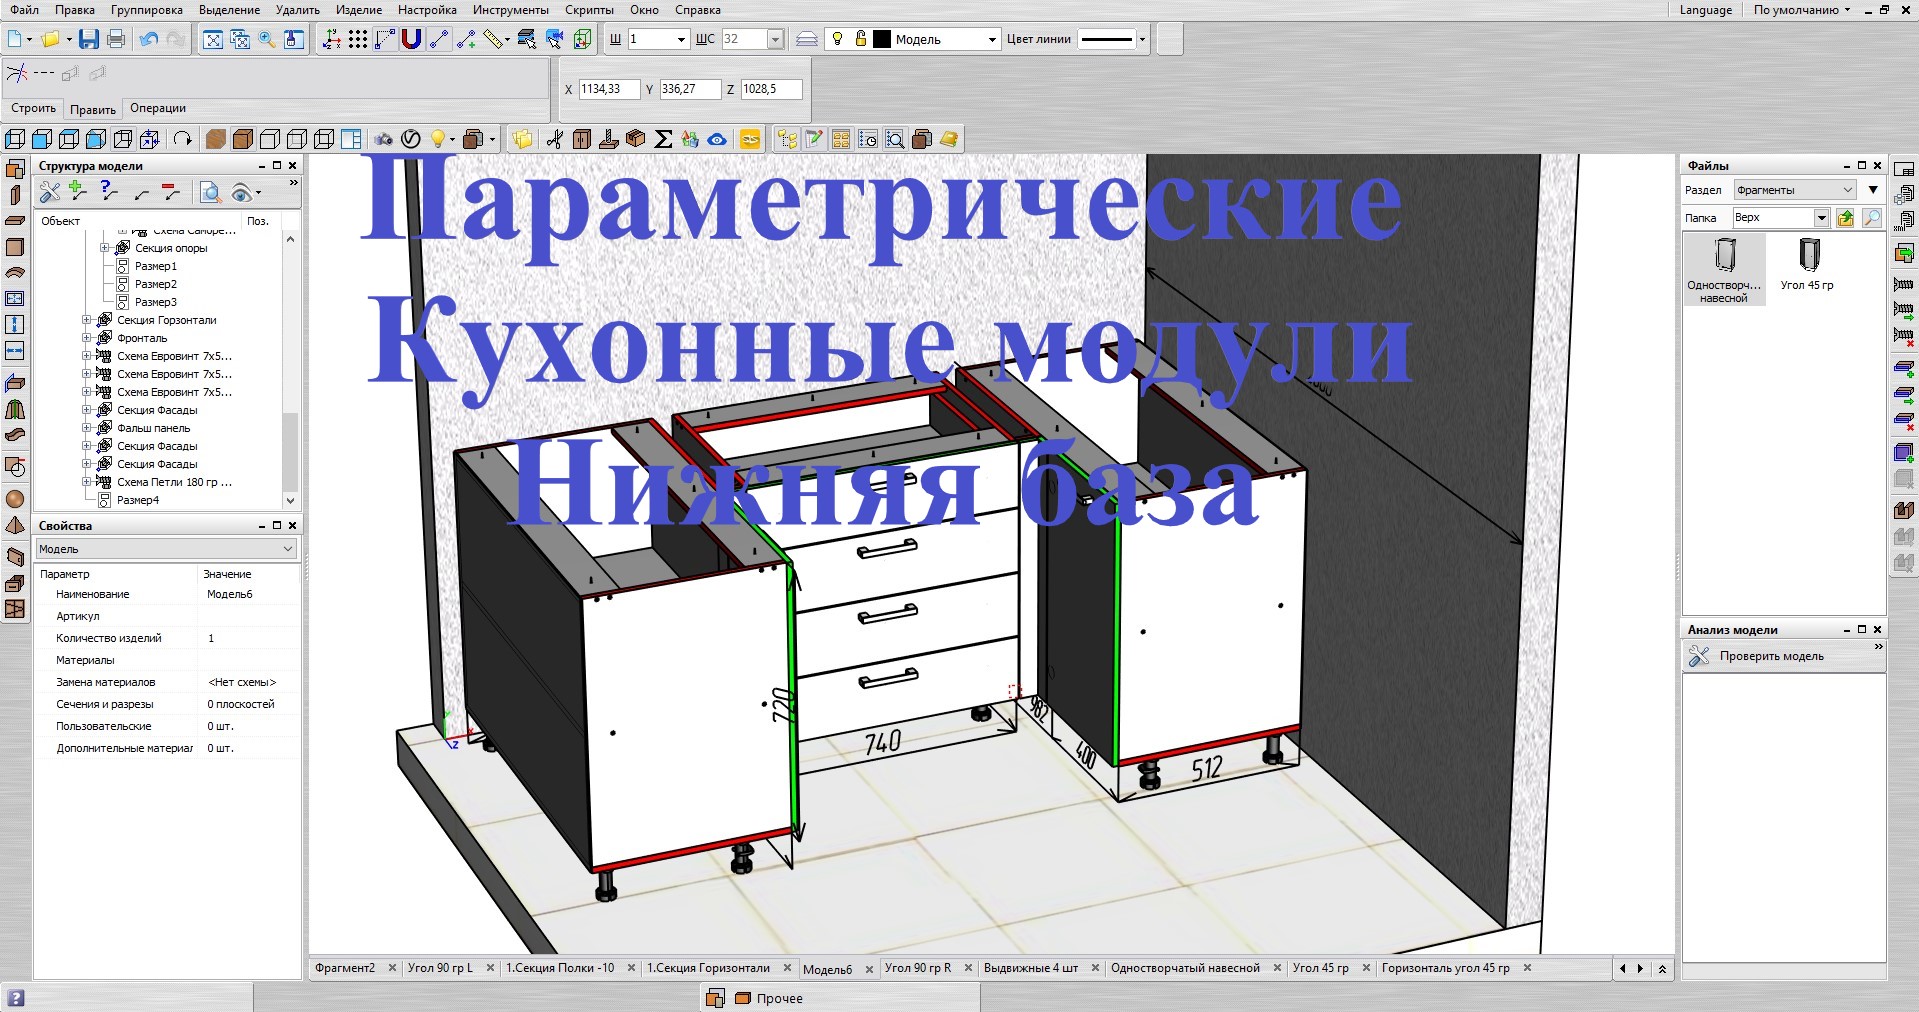Click the Проверить модель button

point(1771,656)
